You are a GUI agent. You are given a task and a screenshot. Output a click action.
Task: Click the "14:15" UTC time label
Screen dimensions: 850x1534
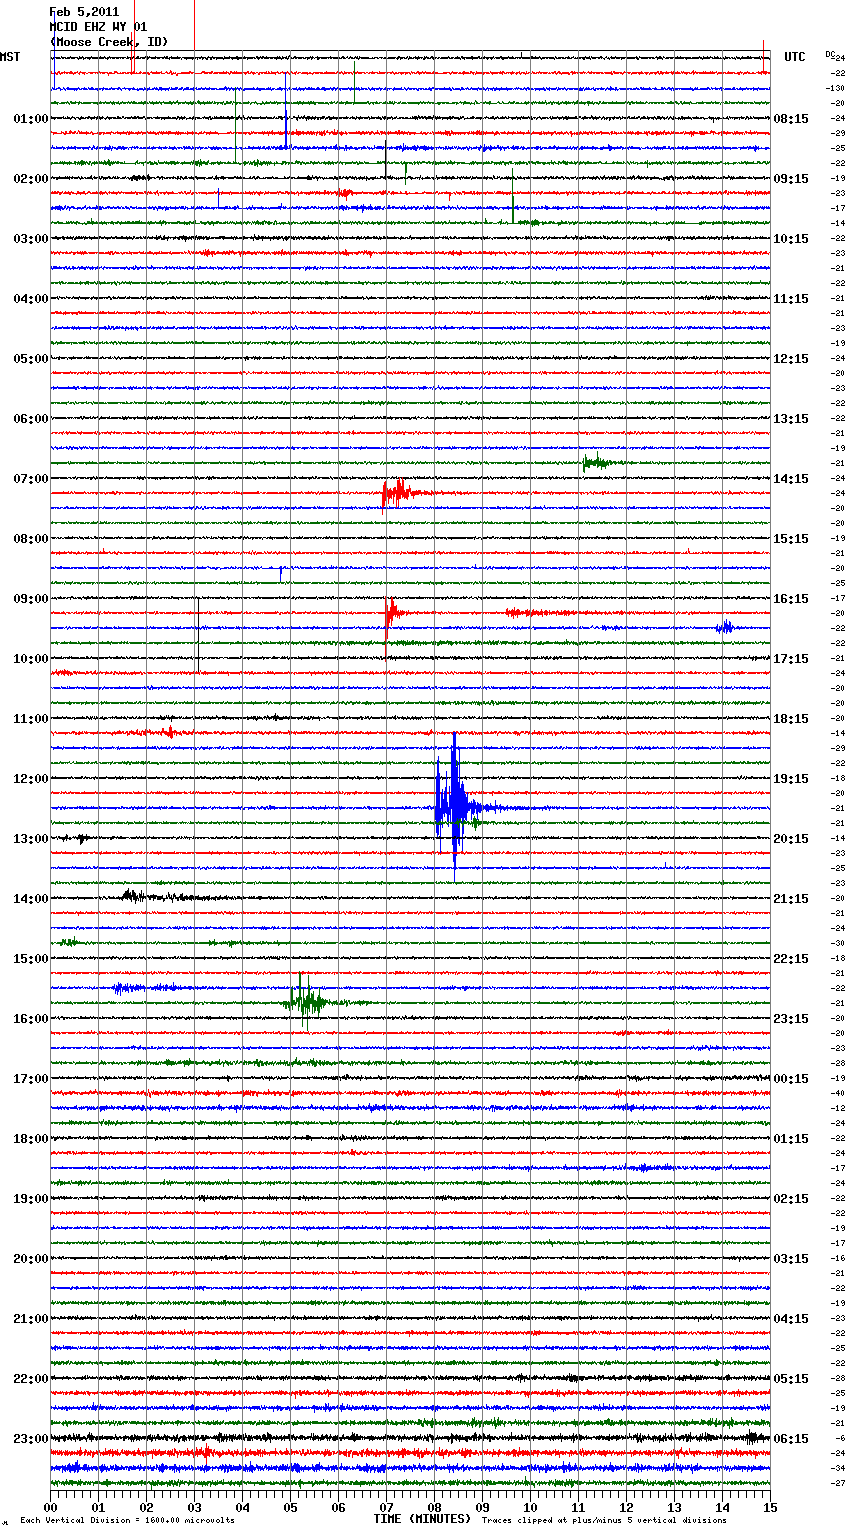pos(791,479)
